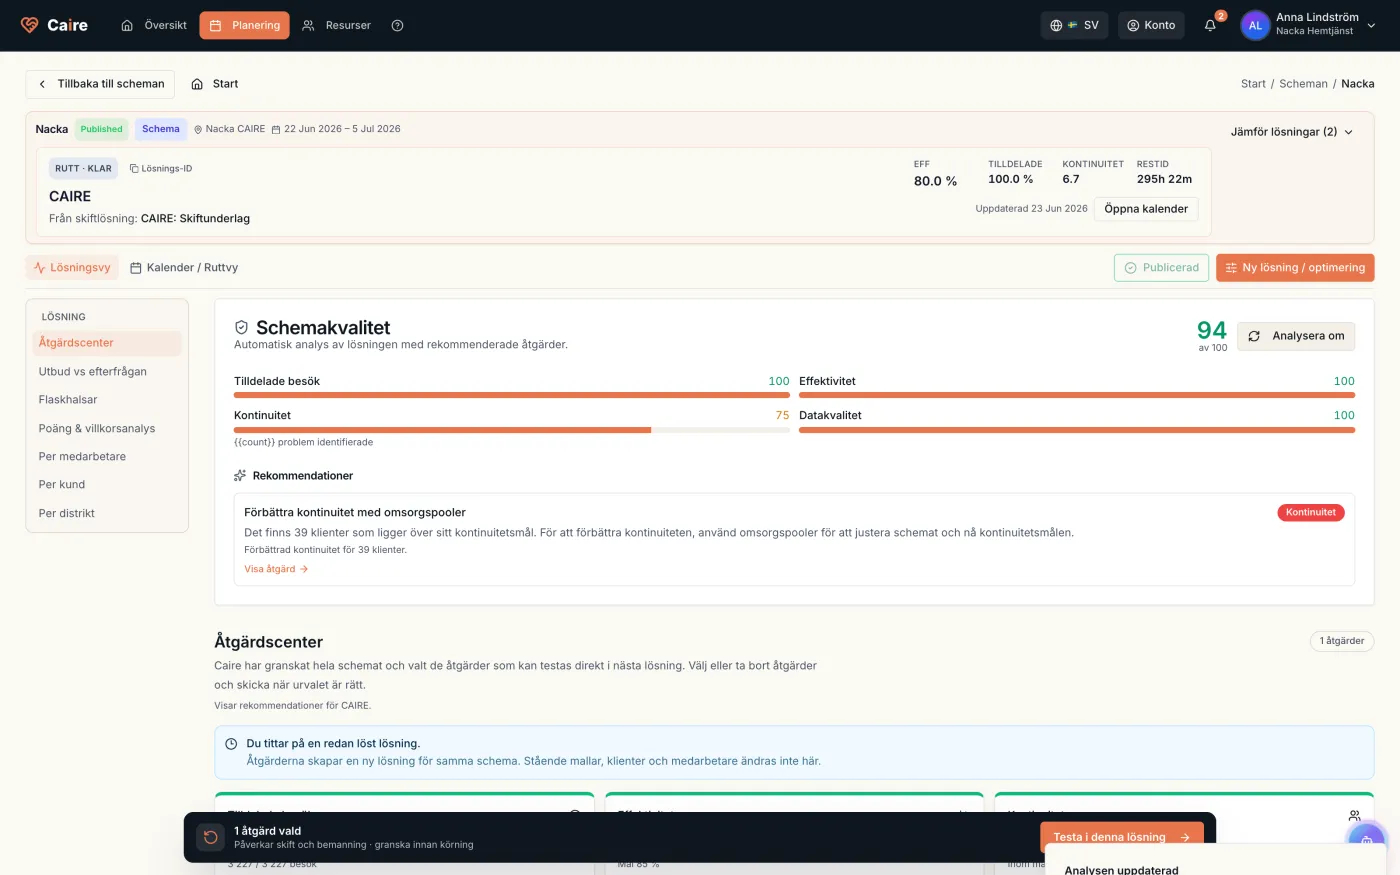1400x875 pixels.
Task: Open Resurser in top navigation
Action: point(337,25)
